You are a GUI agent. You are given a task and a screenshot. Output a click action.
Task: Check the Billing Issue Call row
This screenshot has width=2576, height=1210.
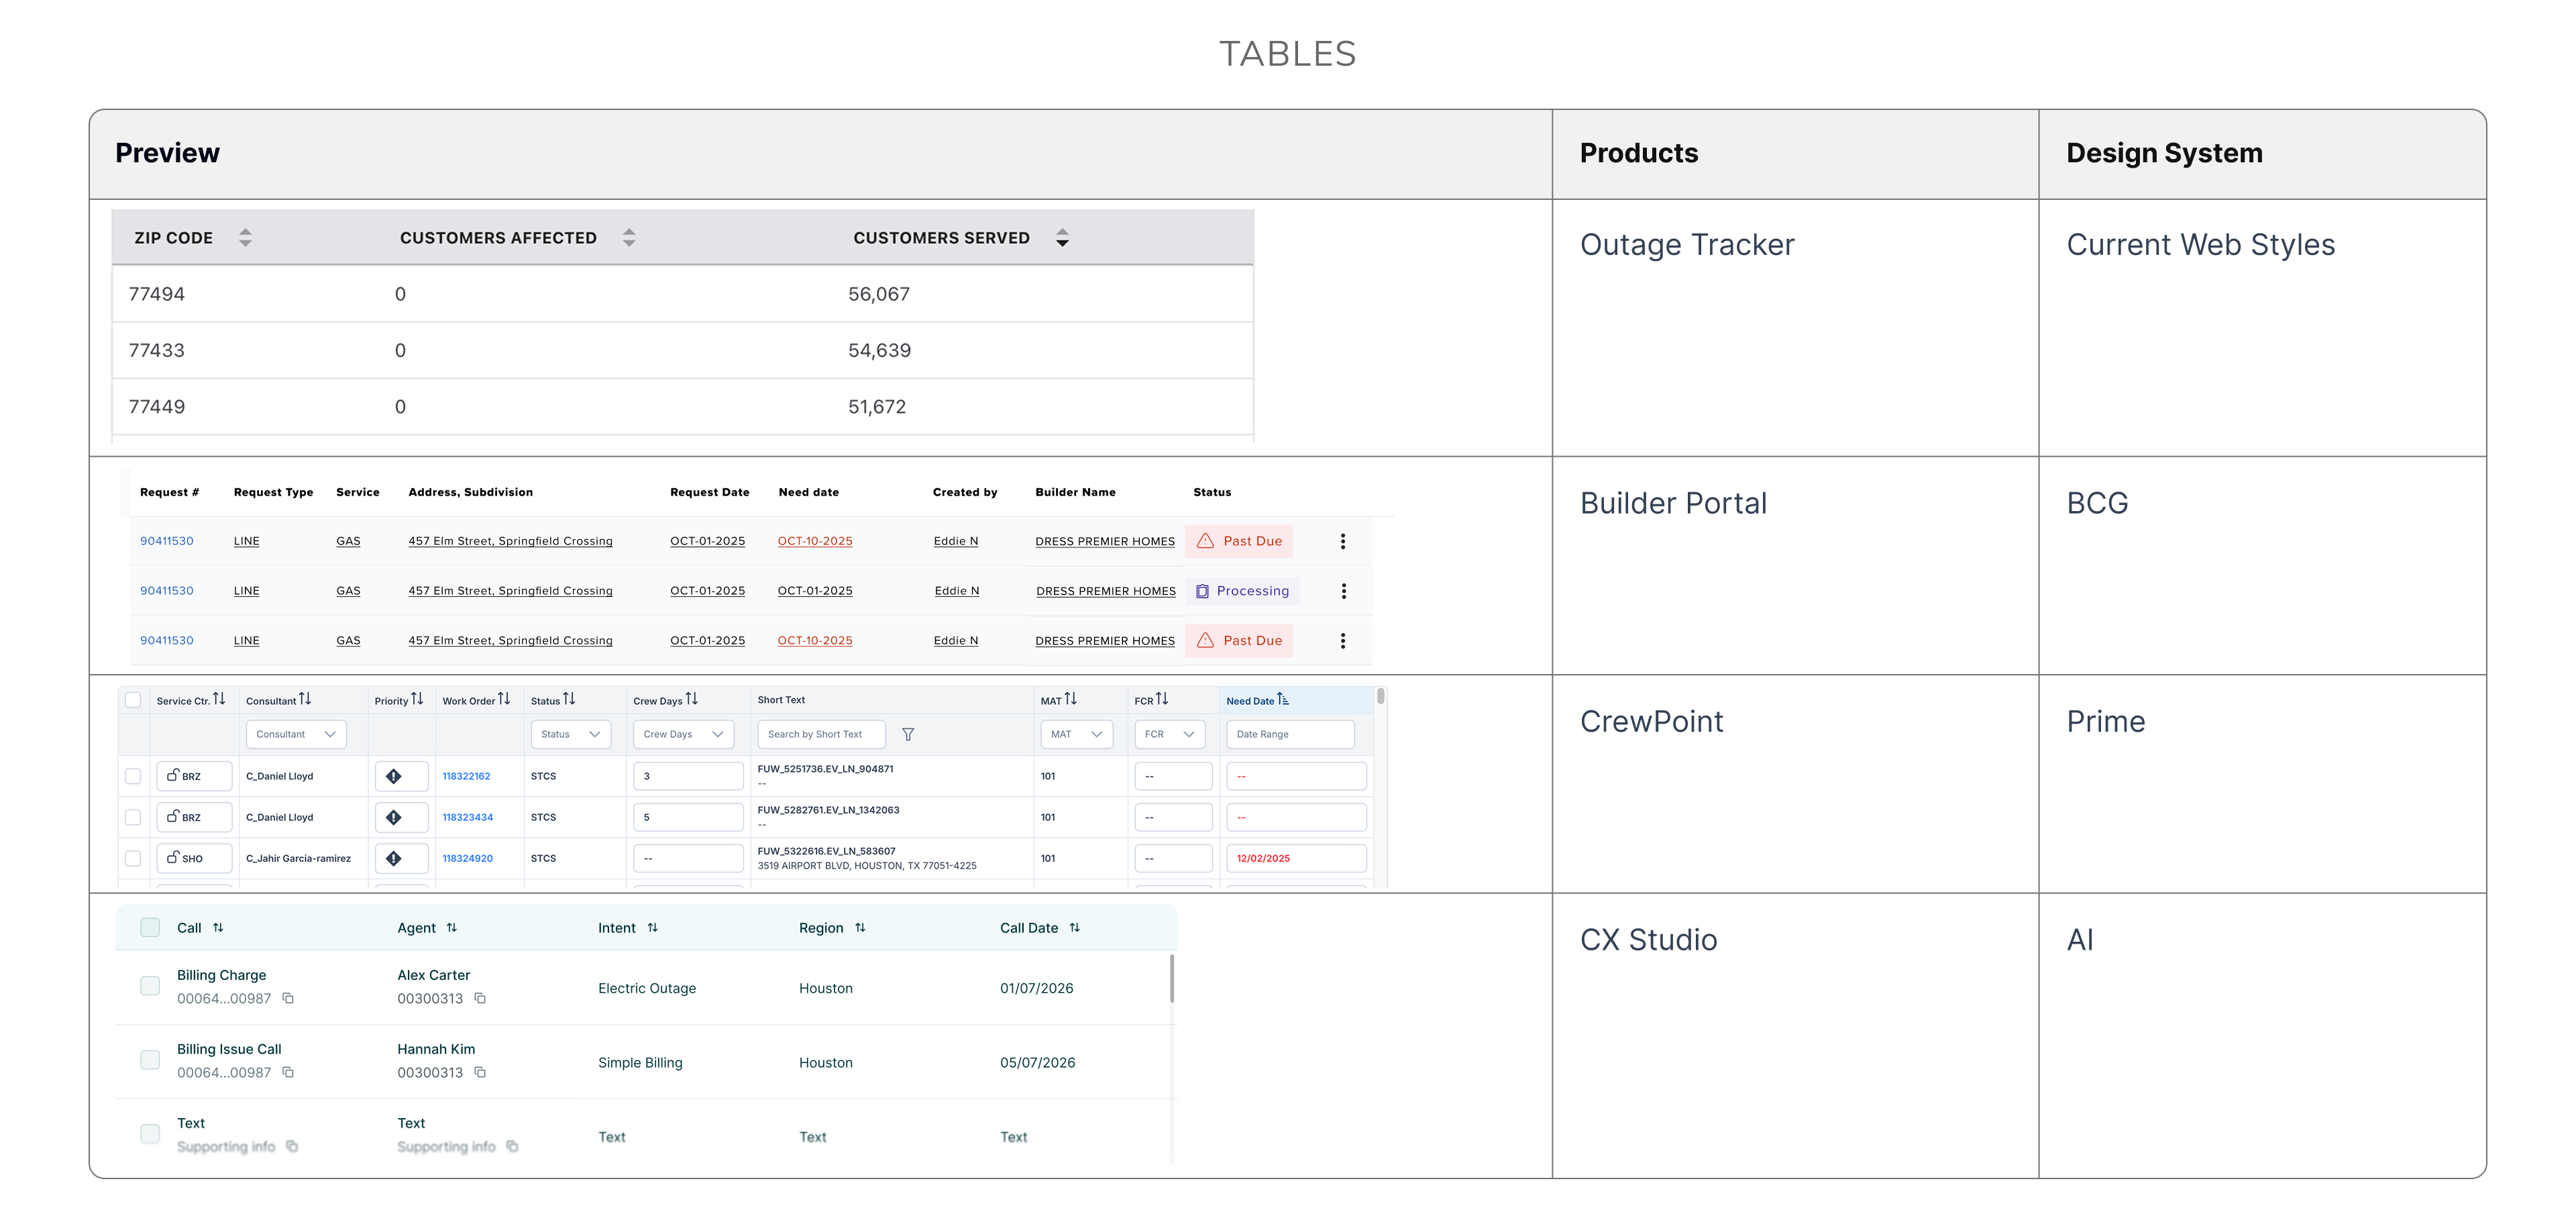click(x=150, y=1060)
